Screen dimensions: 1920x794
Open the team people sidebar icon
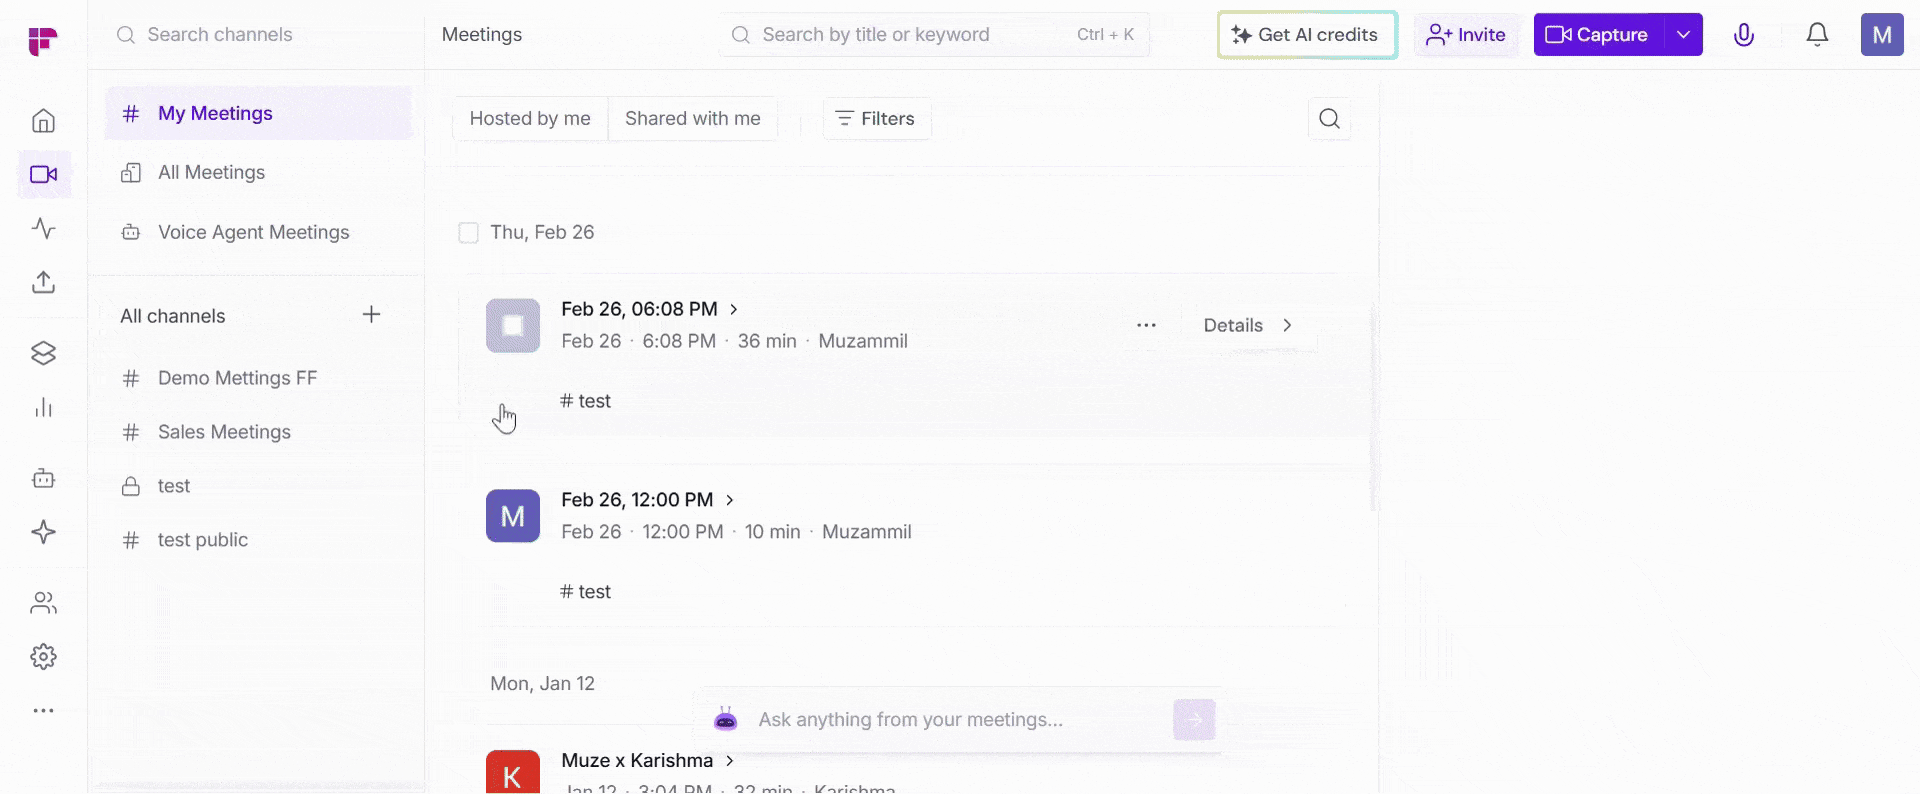[43, 603]
